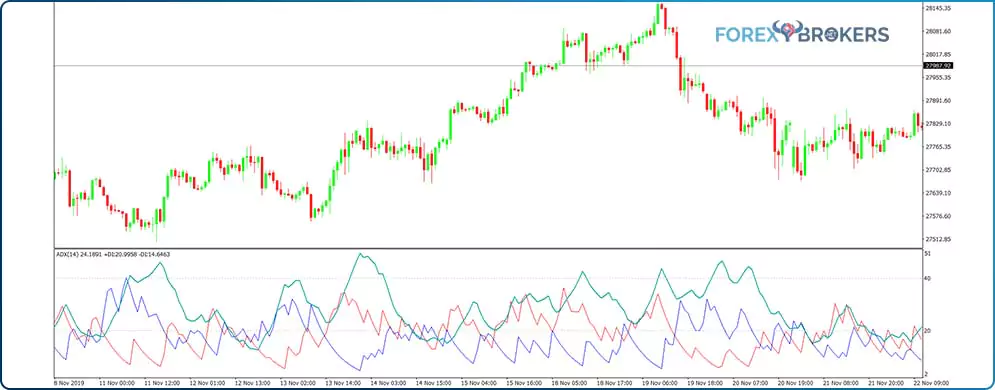995x390 pixels.
Task: Click the 27955.35 price axis label
Action: pos(939,77)
